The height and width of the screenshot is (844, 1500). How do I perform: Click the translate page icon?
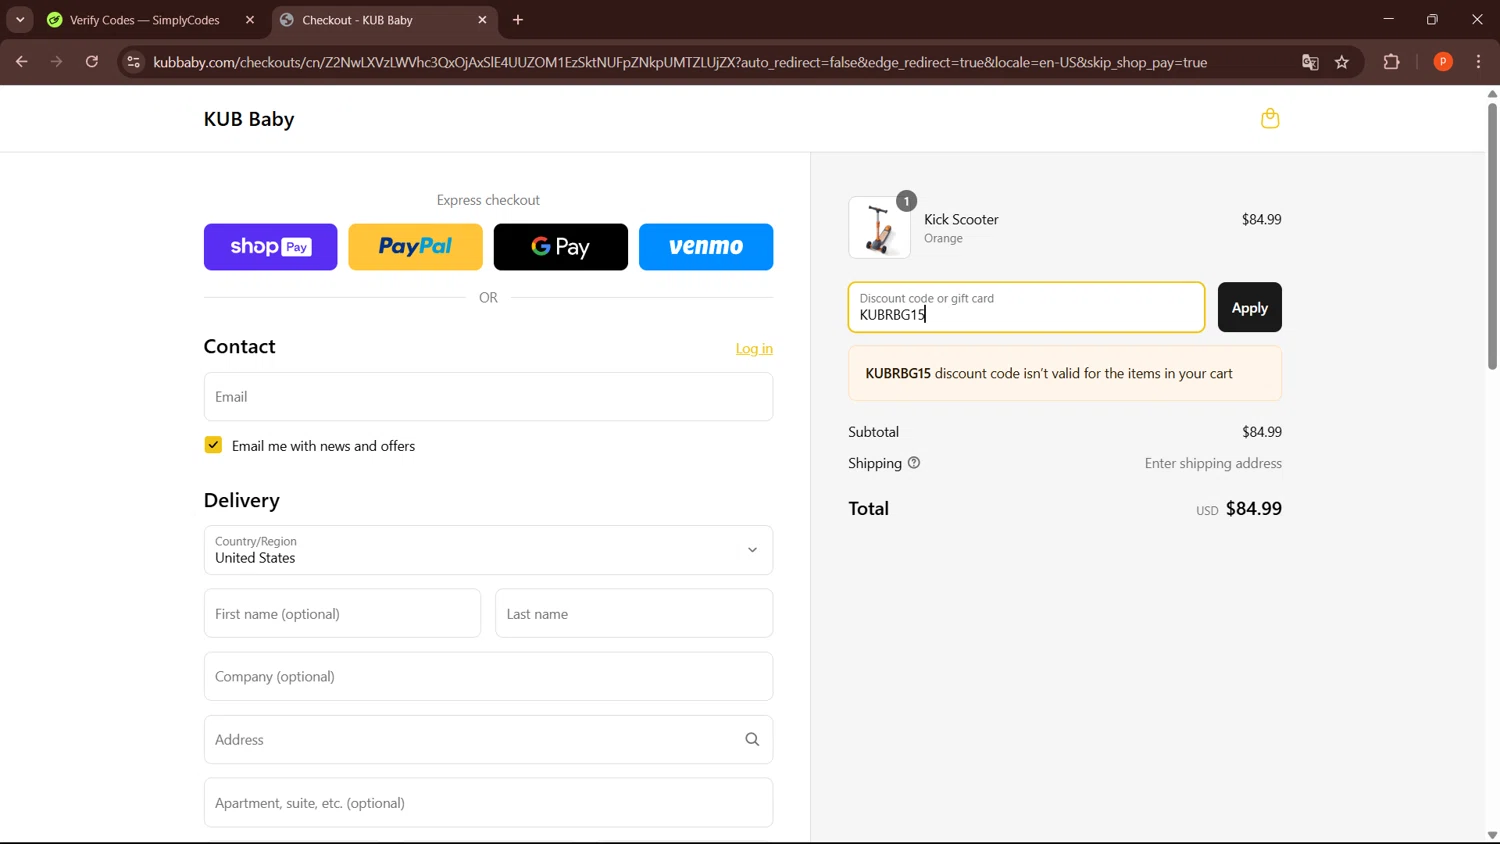coord(1310,62)
